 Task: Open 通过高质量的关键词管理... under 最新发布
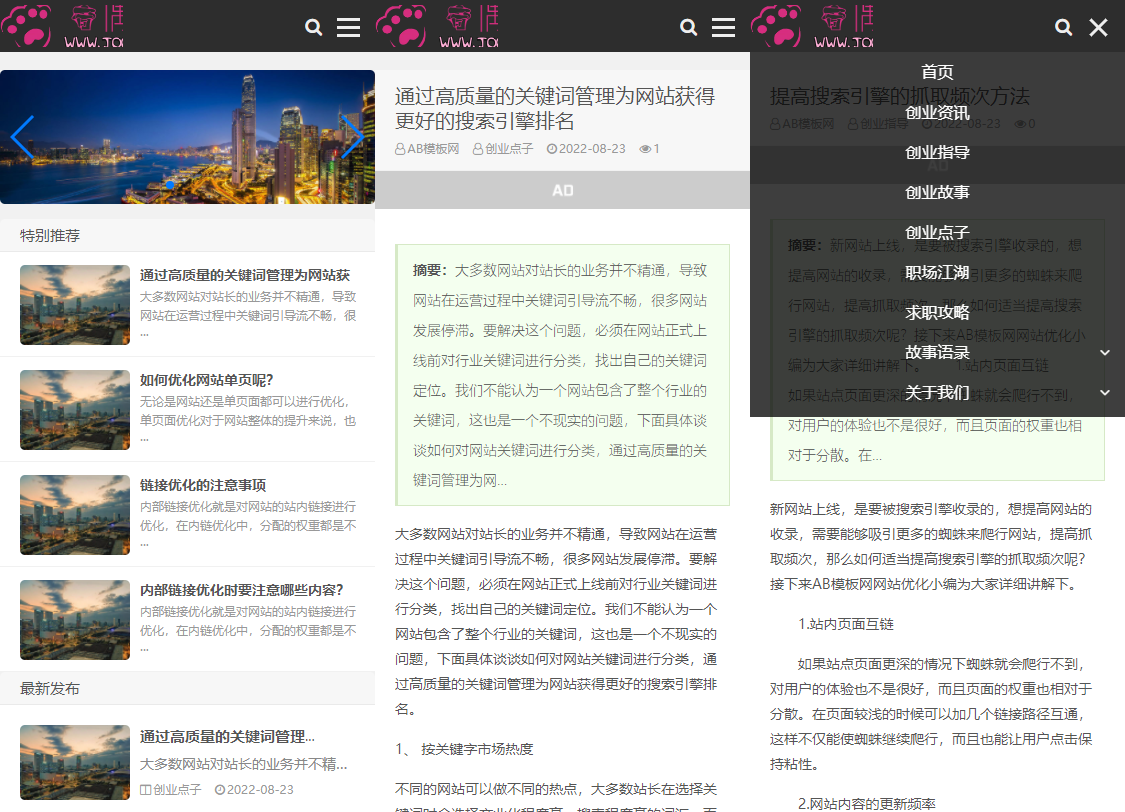(x=227, y=737)
